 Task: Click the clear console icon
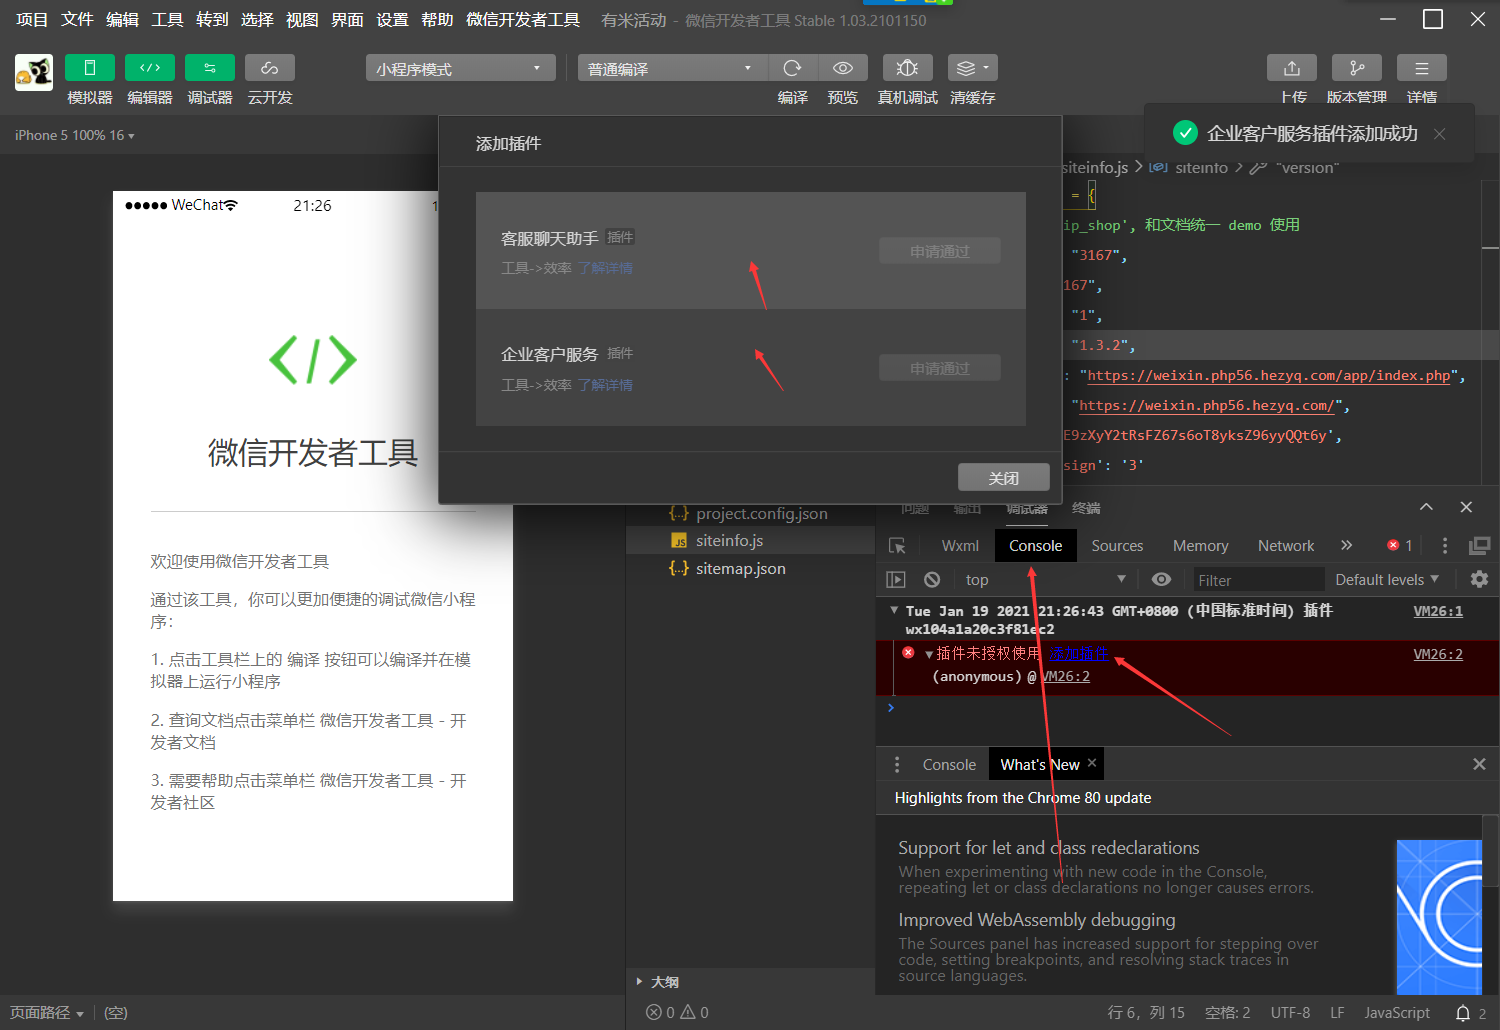point(932,579)
